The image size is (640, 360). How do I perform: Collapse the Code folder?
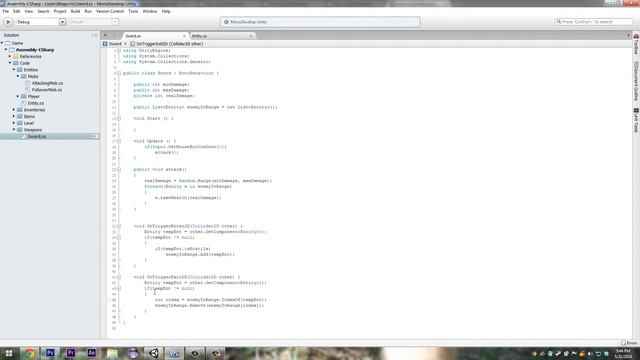pyautogui.click(x=10, y=63)
